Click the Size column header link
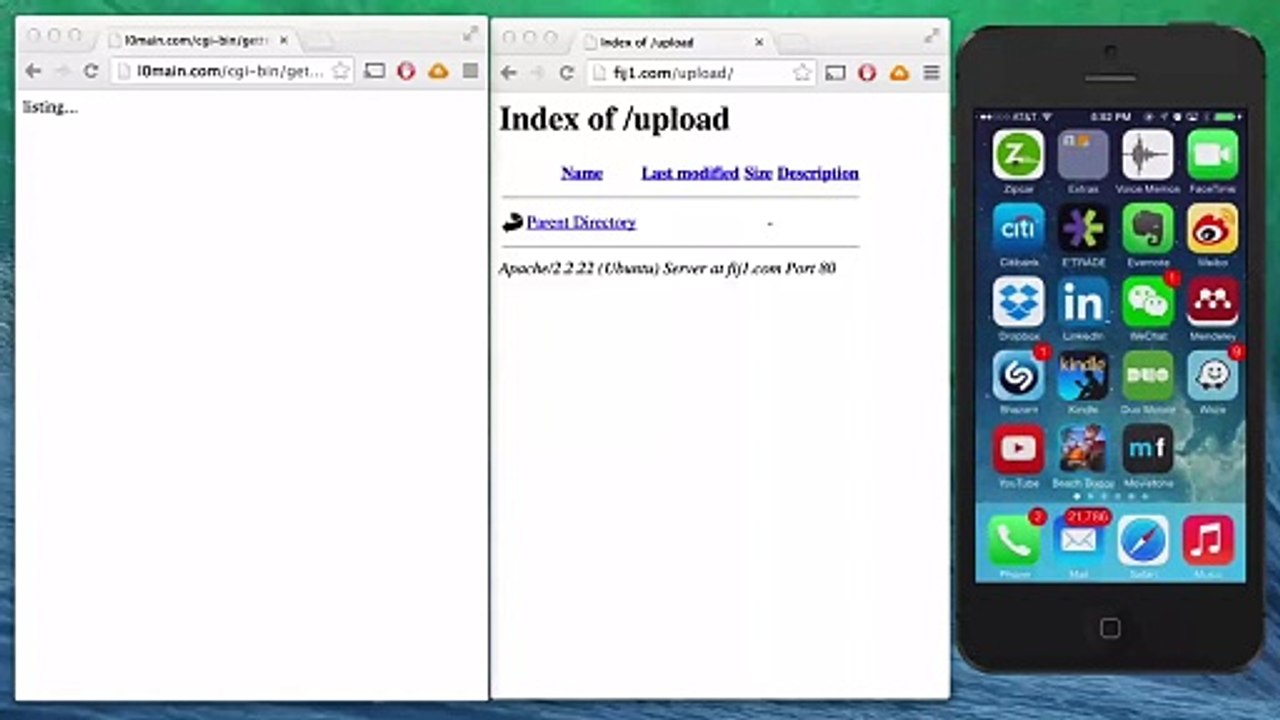 pyautogui.click(x=758, y=173)
